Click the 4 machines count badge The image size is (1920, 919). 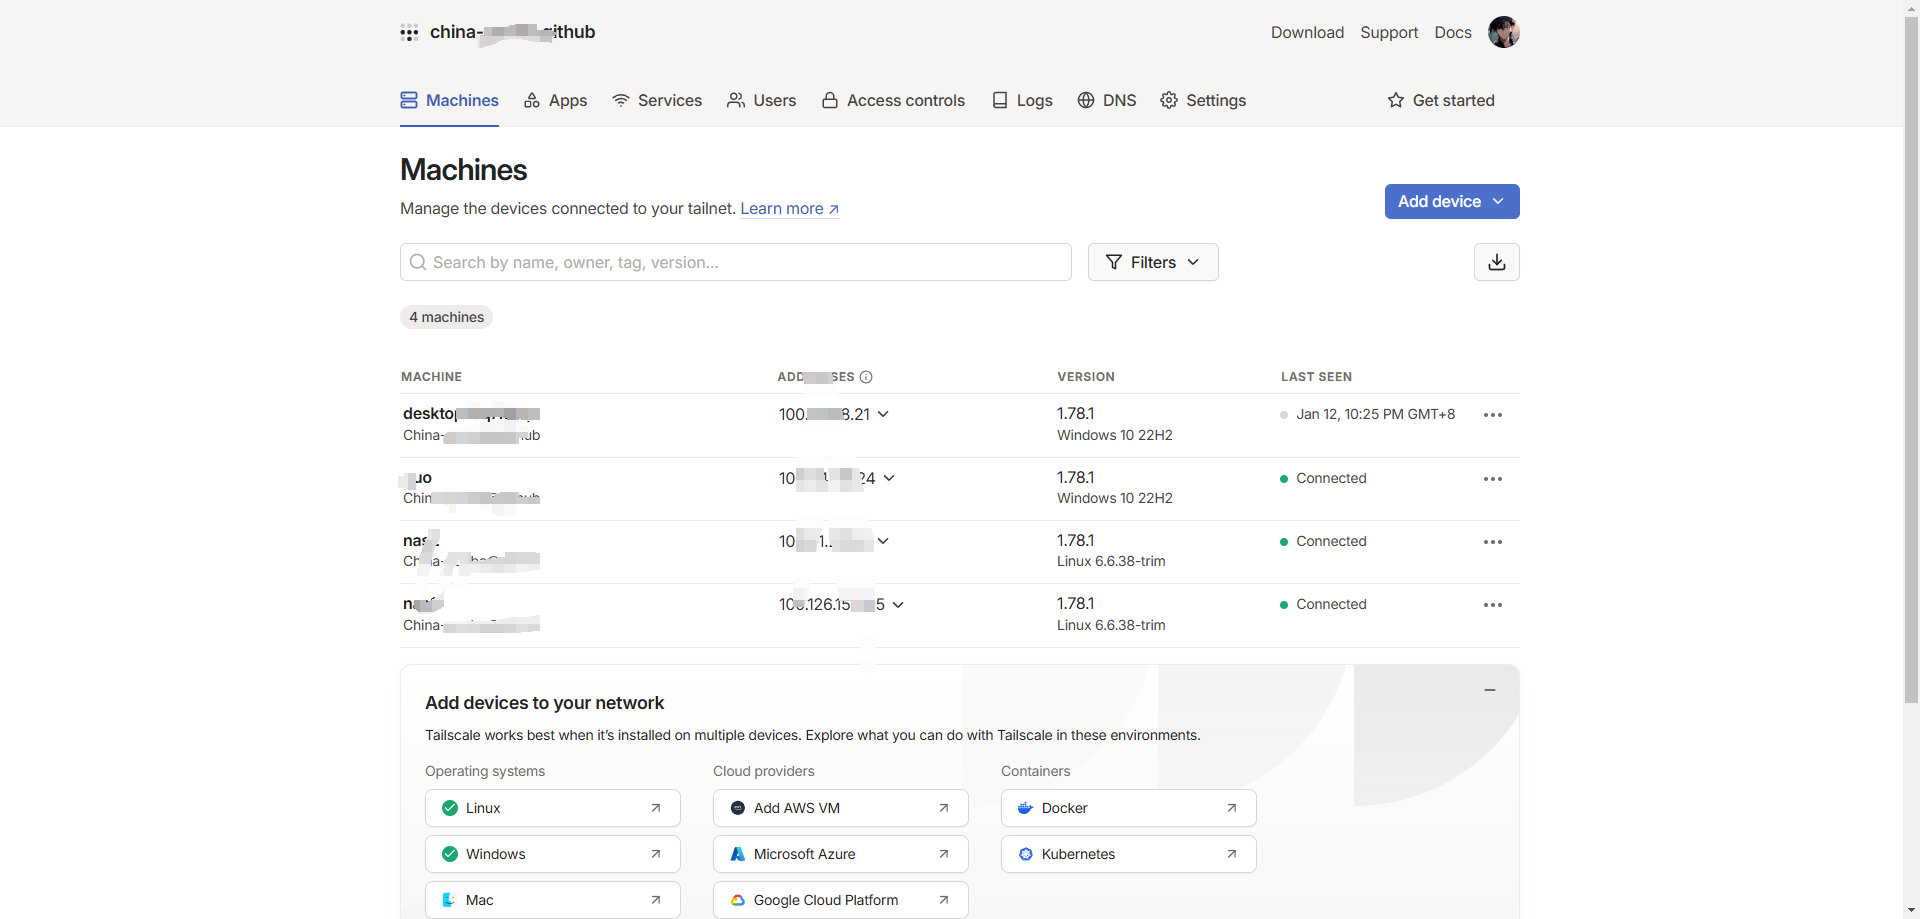446,317
